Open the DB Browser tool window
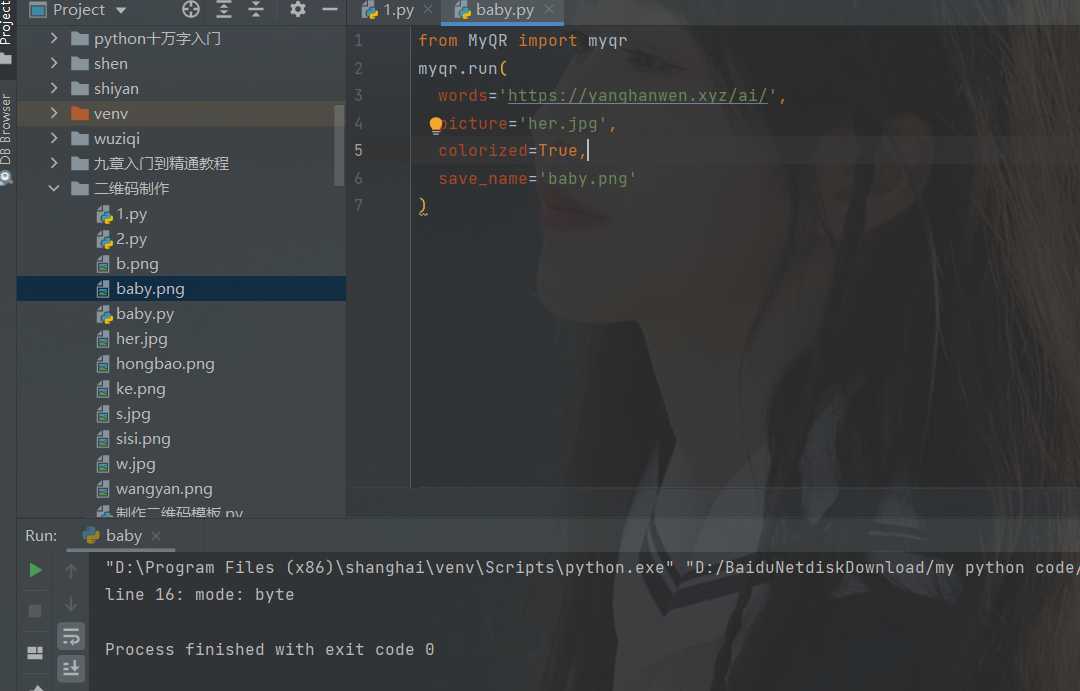The image size is (1080, 691). (x=6, y=138)
